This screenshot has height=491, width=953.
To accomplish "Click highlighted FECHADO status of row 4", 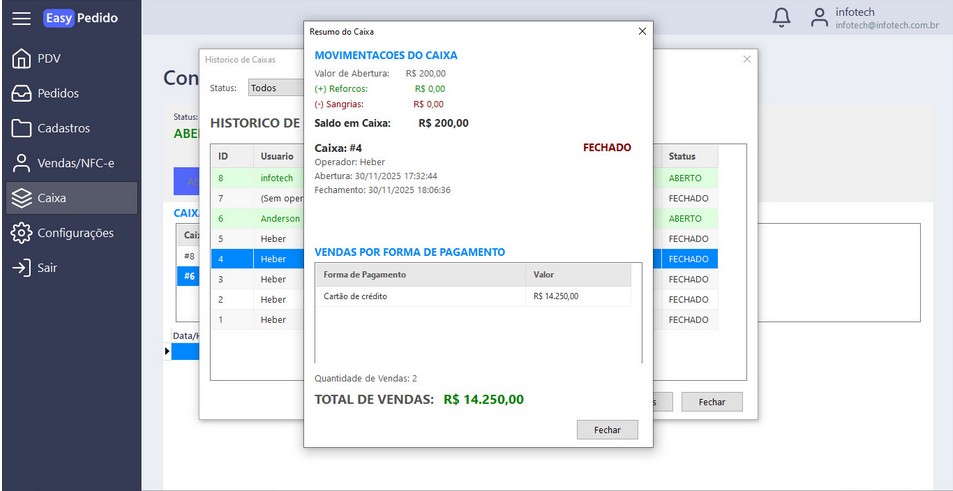I will coord(688,259).
